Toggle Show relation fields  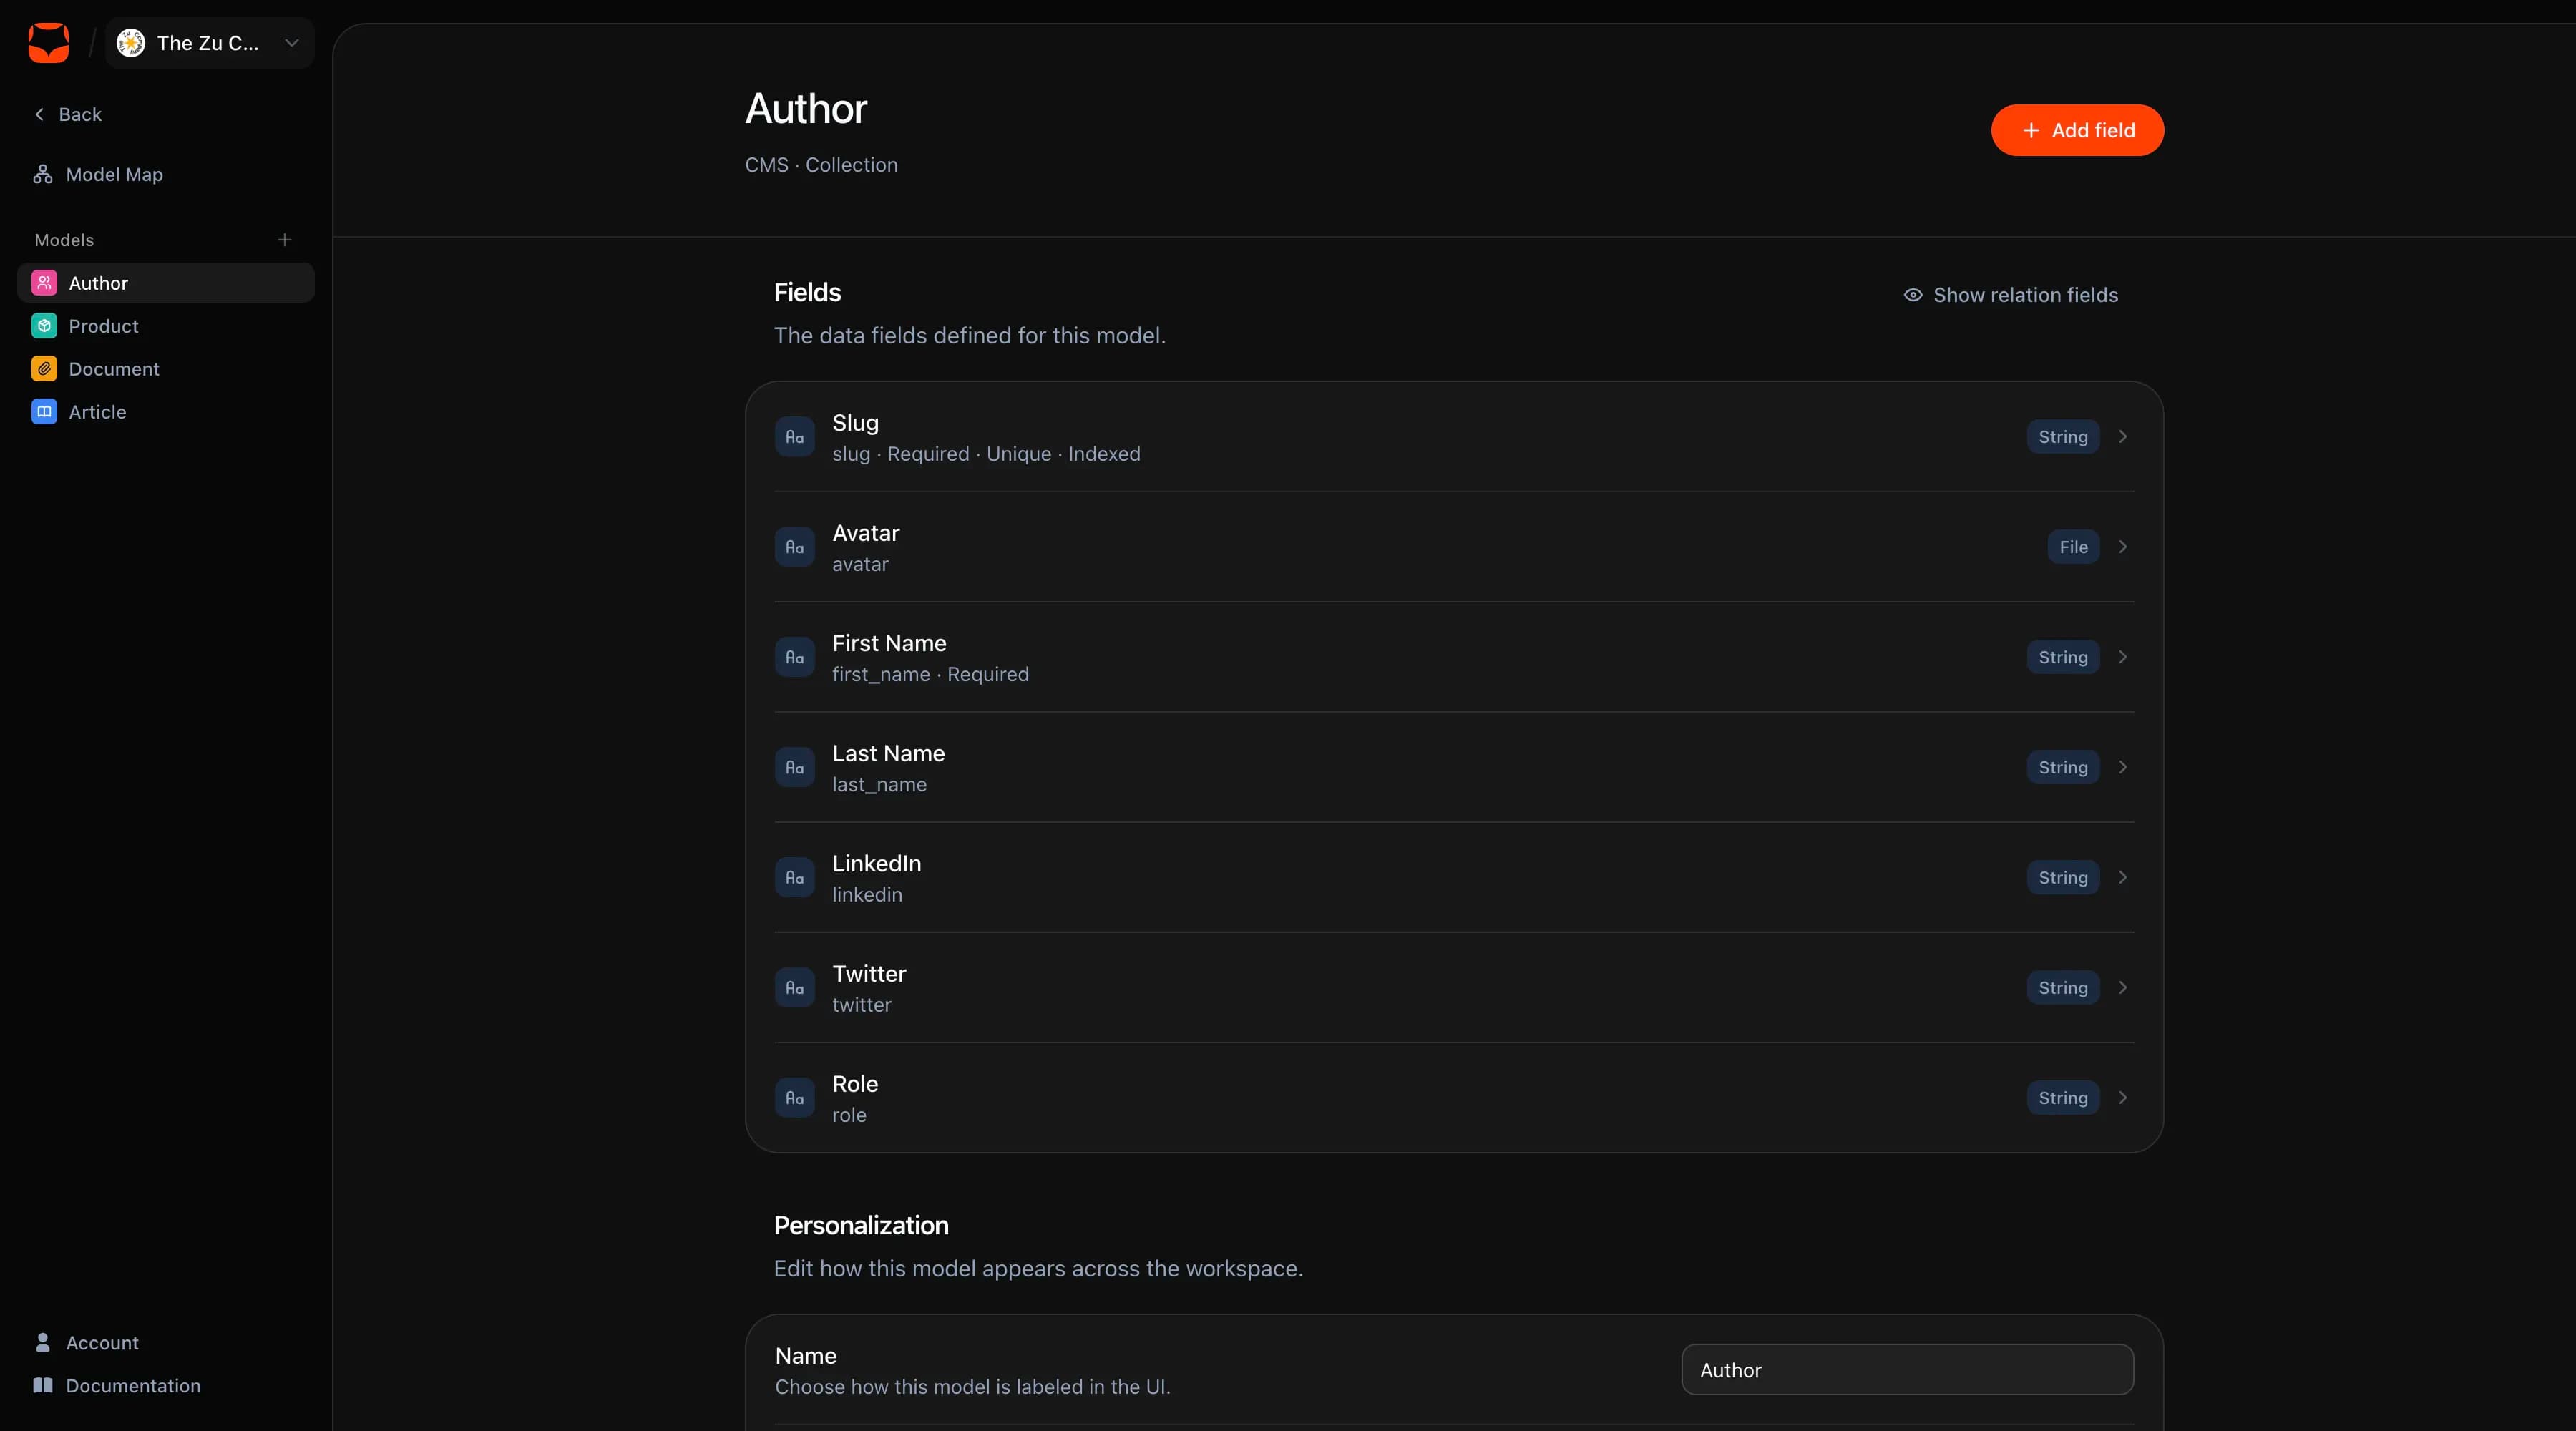point(2010,295)
